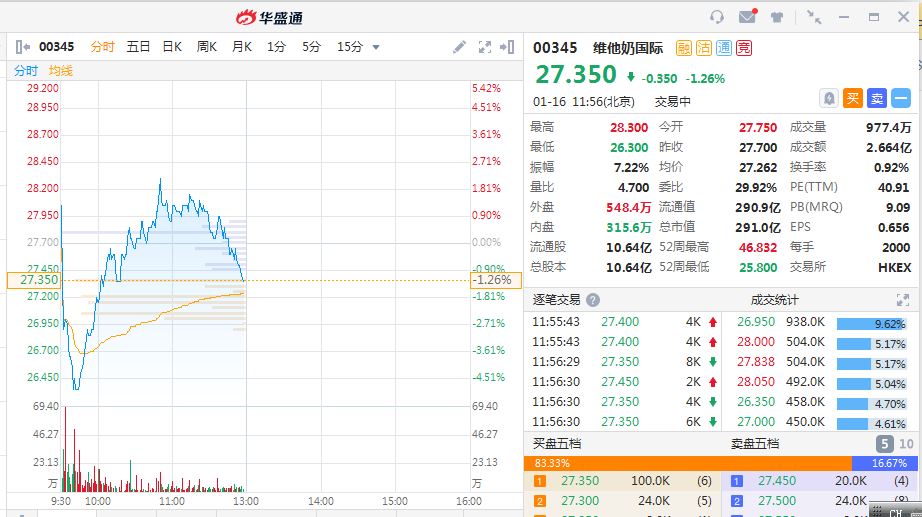The height and width of the screenshot is (517, 922).
Task: Click the stock code 00345 in chart toolbar
Action: pyautogui.click(x=56, y=46)
